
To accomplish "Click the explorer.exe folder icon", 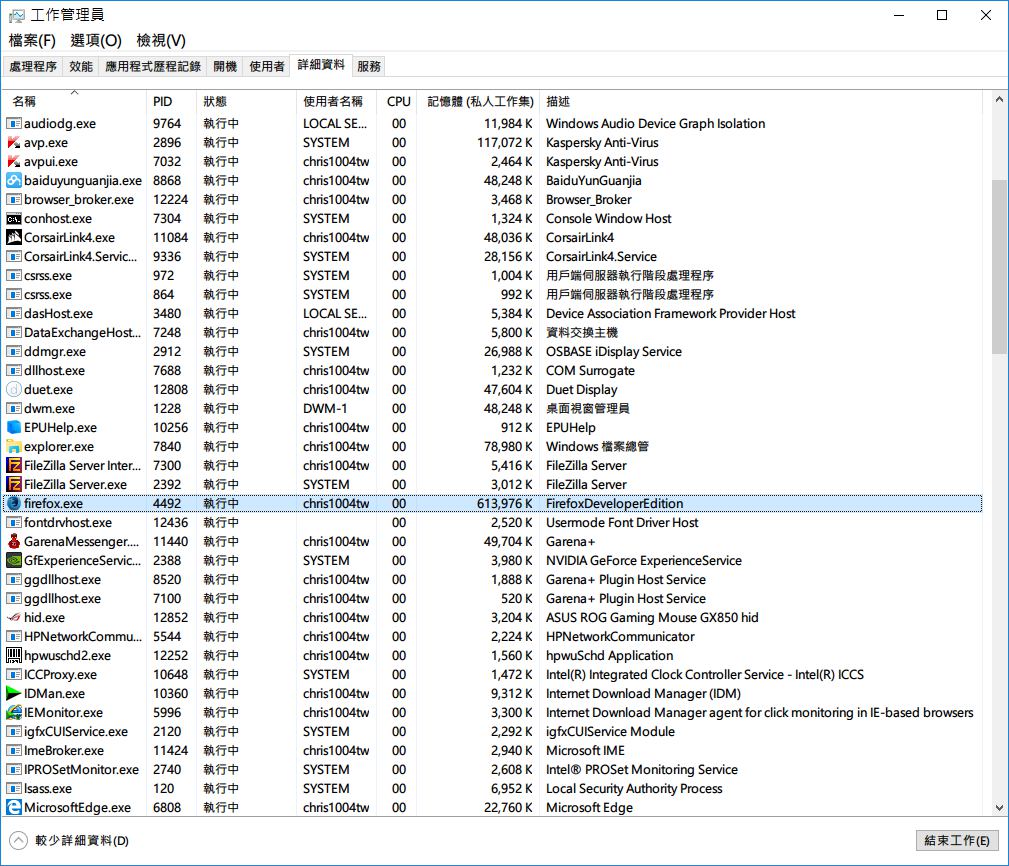I will (14, 447).
